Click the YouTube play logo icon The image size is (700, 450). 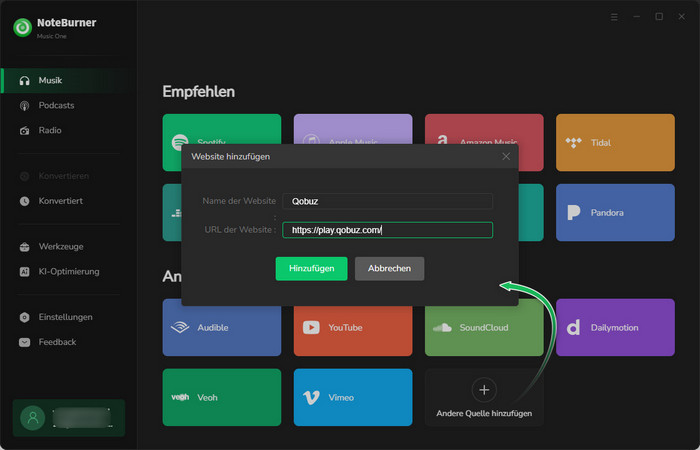(311, 328)
